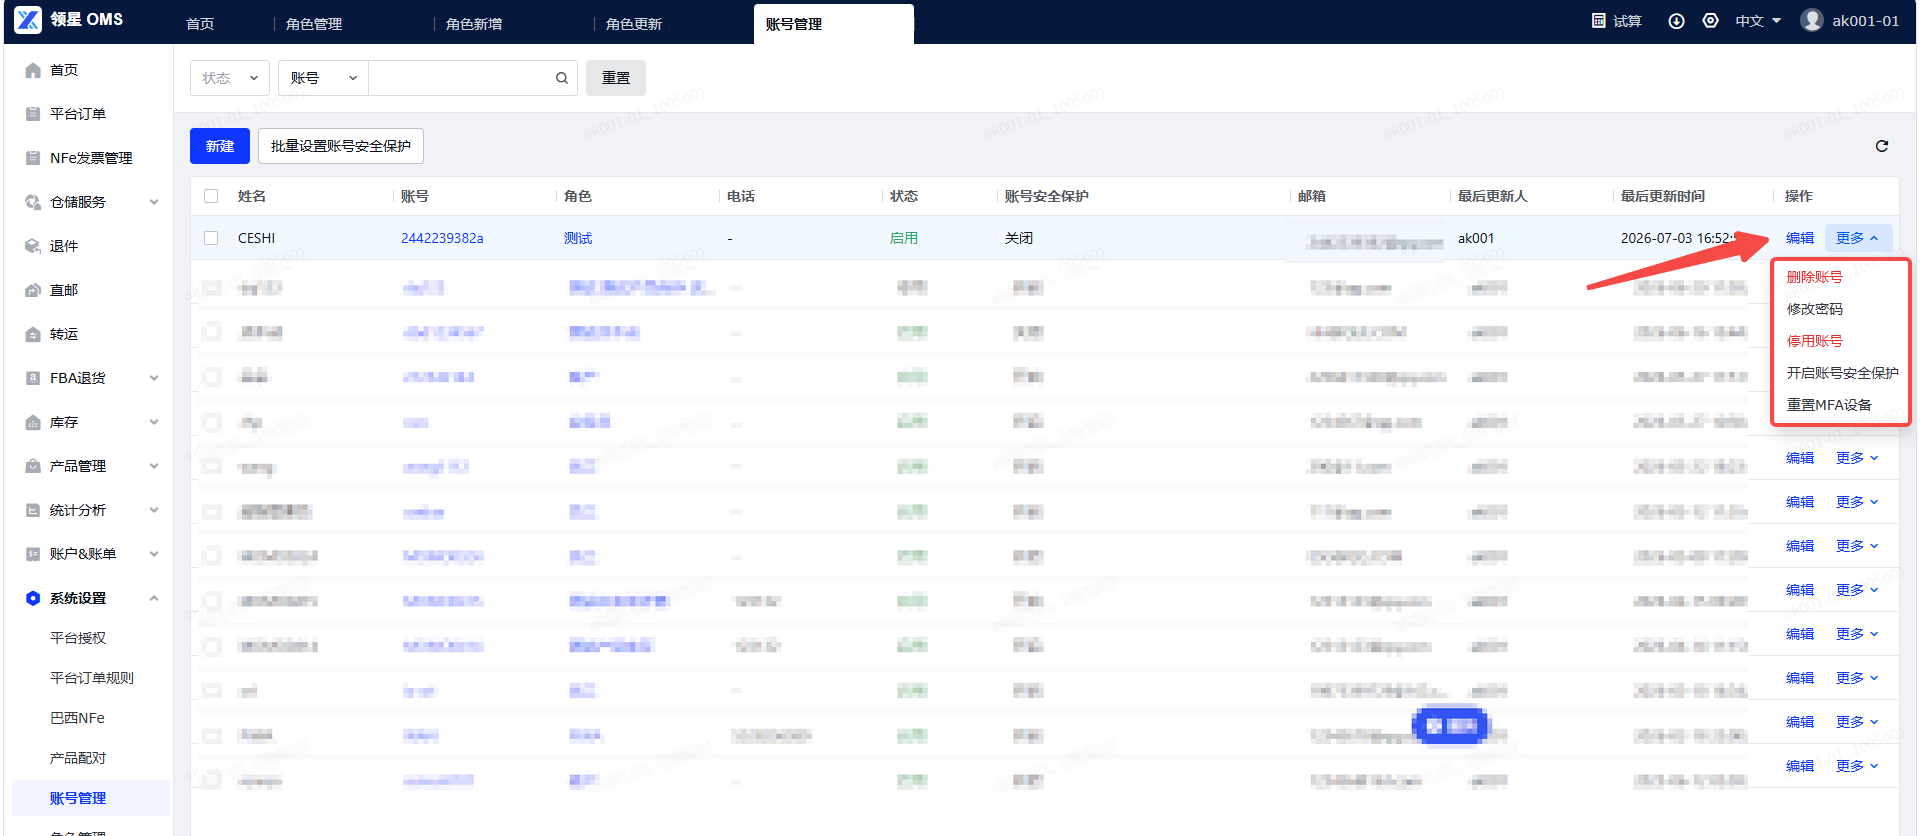Open the settings gear icon in the header
Viewport: 1920px width, 836px height.
click(1711, 20)
